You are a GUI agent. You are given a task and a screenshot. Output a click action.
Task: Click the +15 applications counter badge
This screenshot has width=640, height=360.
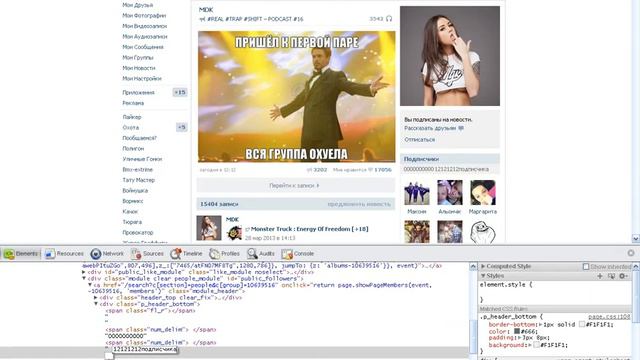(180, 93)
